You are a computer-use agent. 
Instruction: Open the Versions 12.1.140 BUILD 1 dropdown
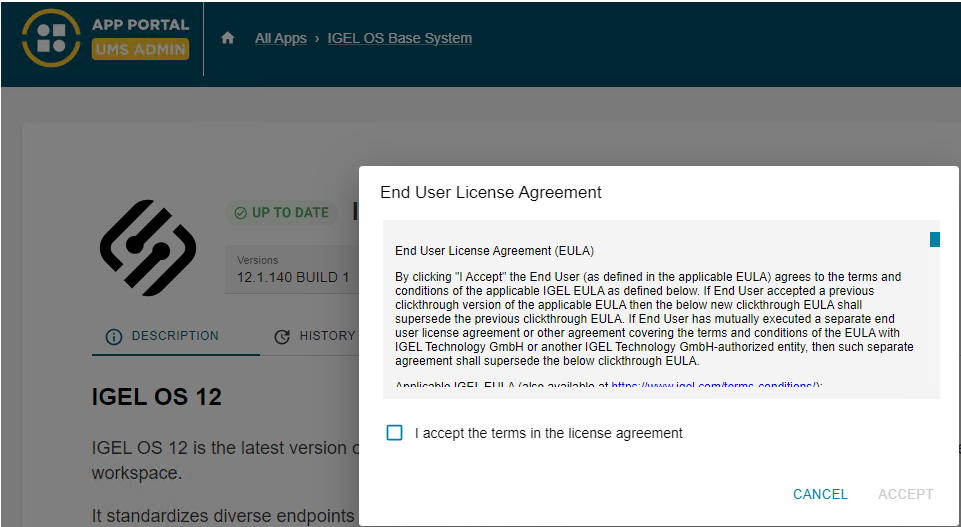click(x=293, y=269)
